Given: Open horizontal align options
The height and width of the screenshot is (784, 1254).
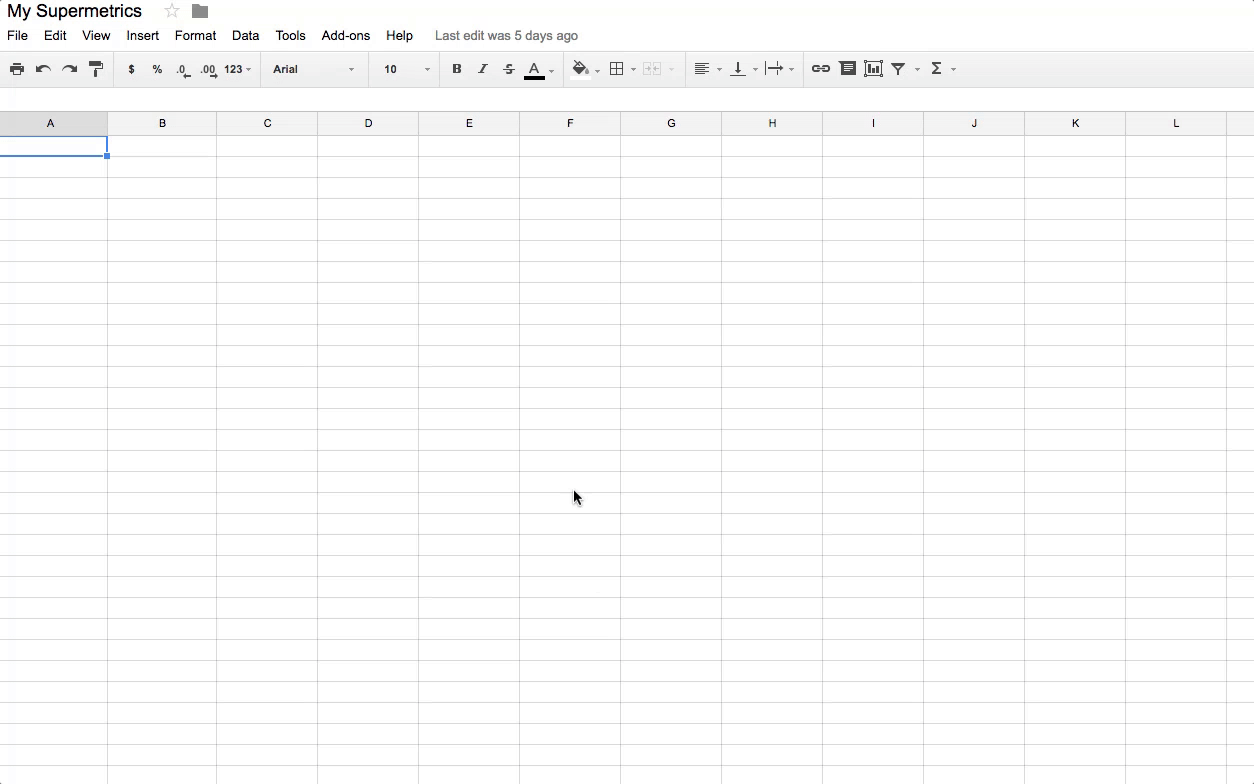Looking at the screenshot, I should point(707,69).
